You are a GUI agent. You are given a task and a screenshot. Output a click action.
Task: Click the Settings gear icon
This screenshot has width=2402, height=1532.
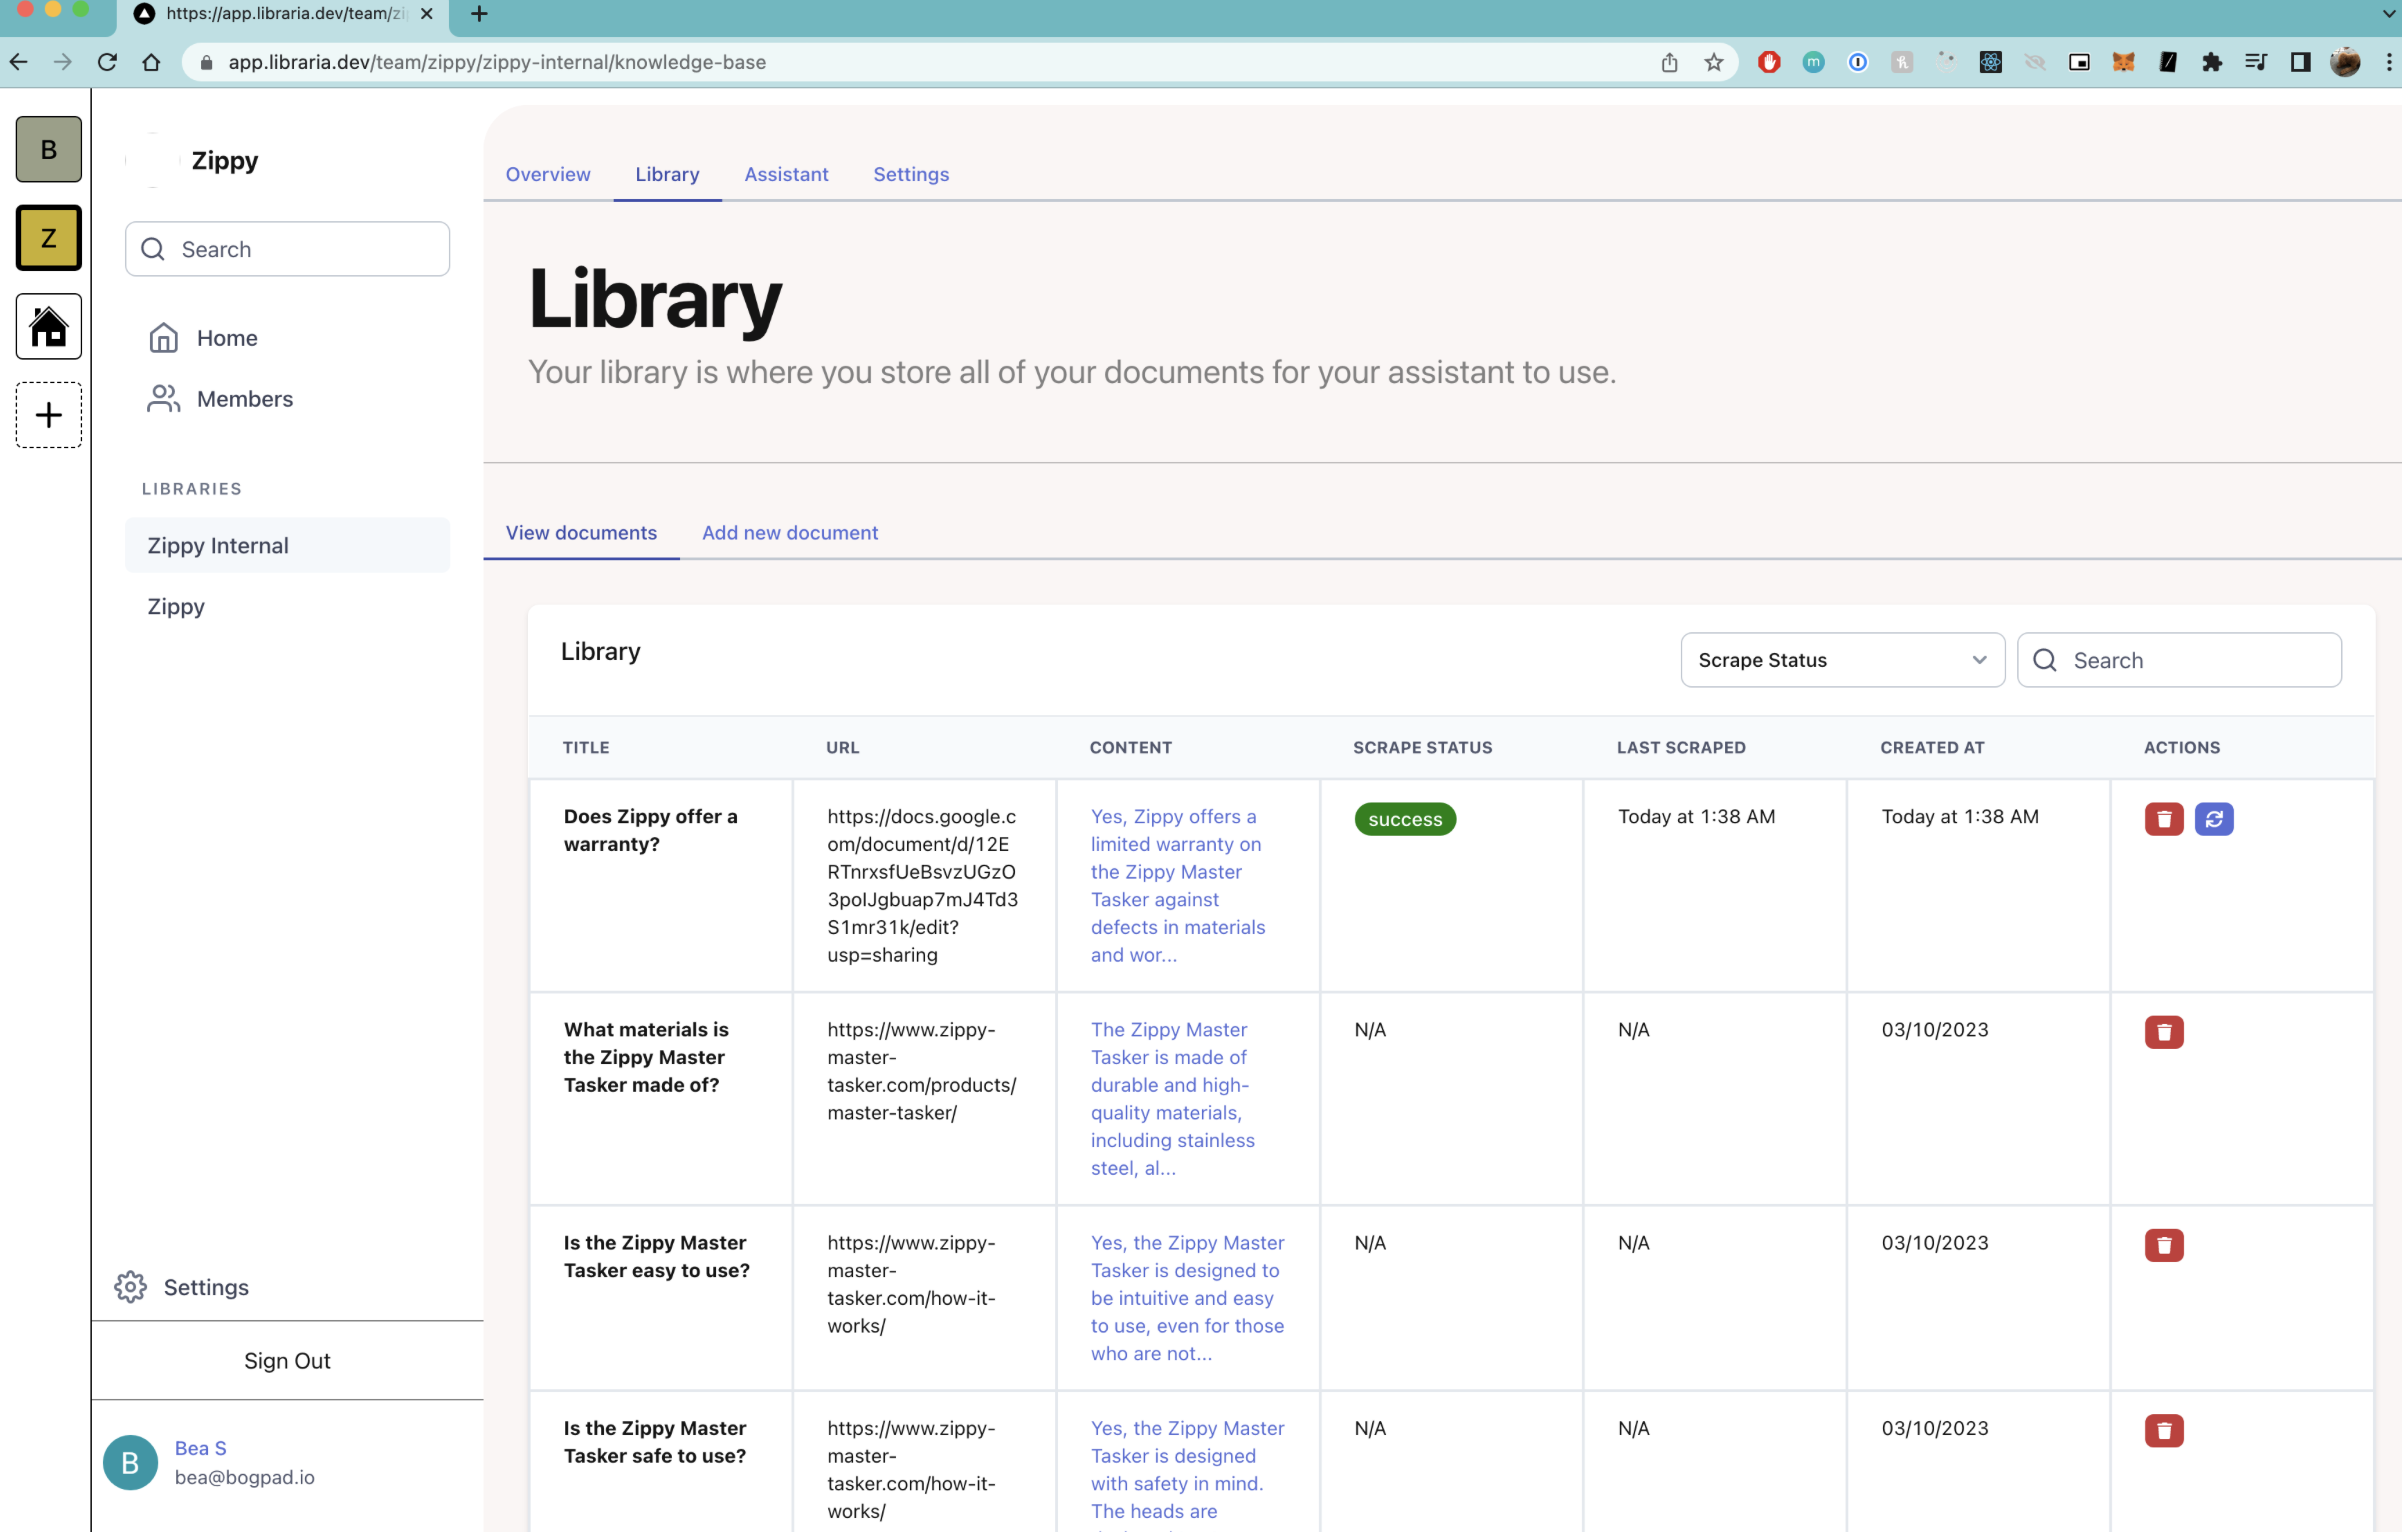(x=130, y=1287)
